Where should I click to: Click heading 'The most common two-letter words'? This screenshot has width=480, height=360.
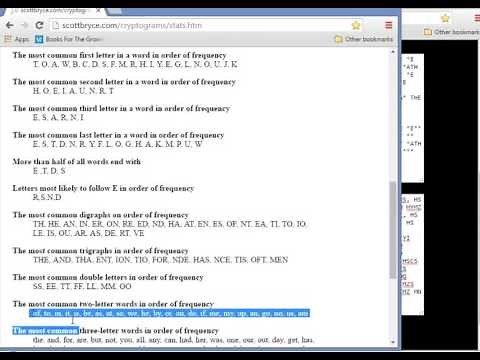coord(113,304)
